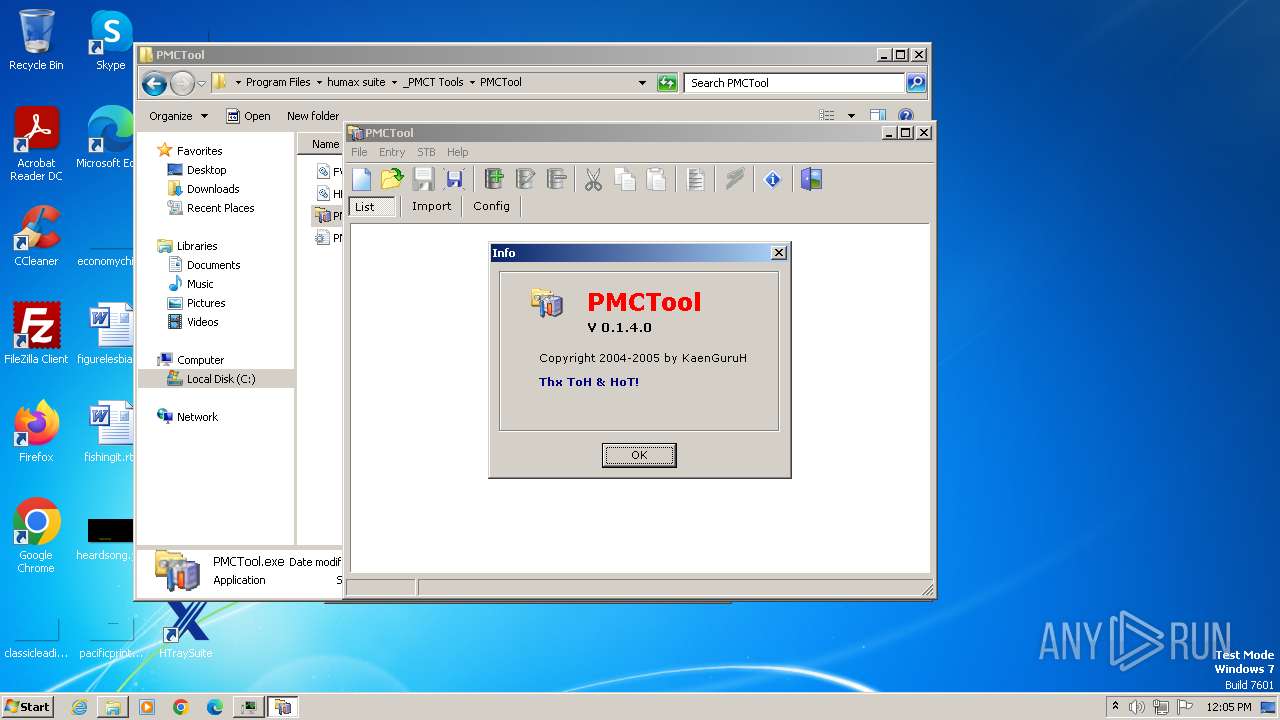
Task: Open Entry menu in PMCTool
Action: 392,152
